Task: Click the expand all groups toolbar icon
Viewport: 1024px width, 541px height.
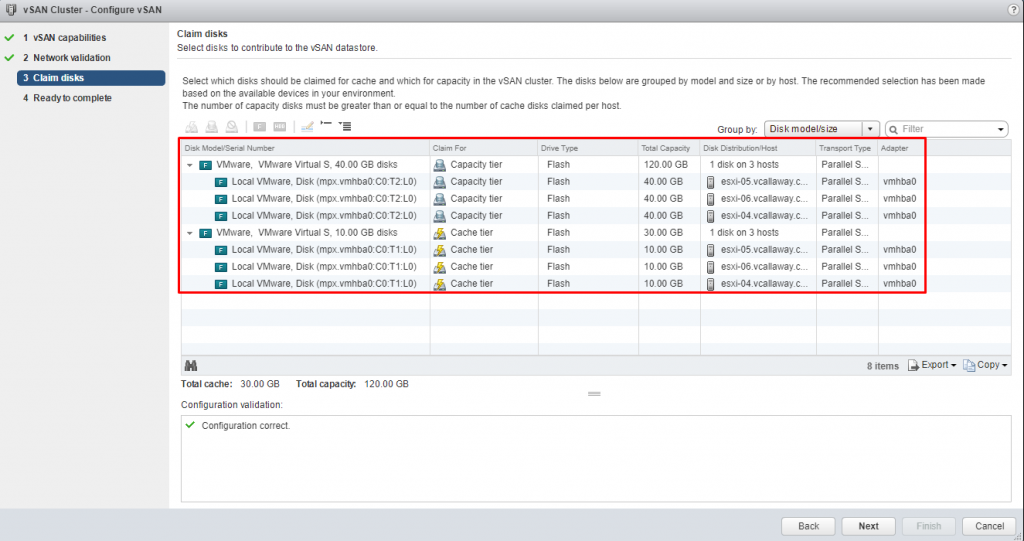Action: 345,126
